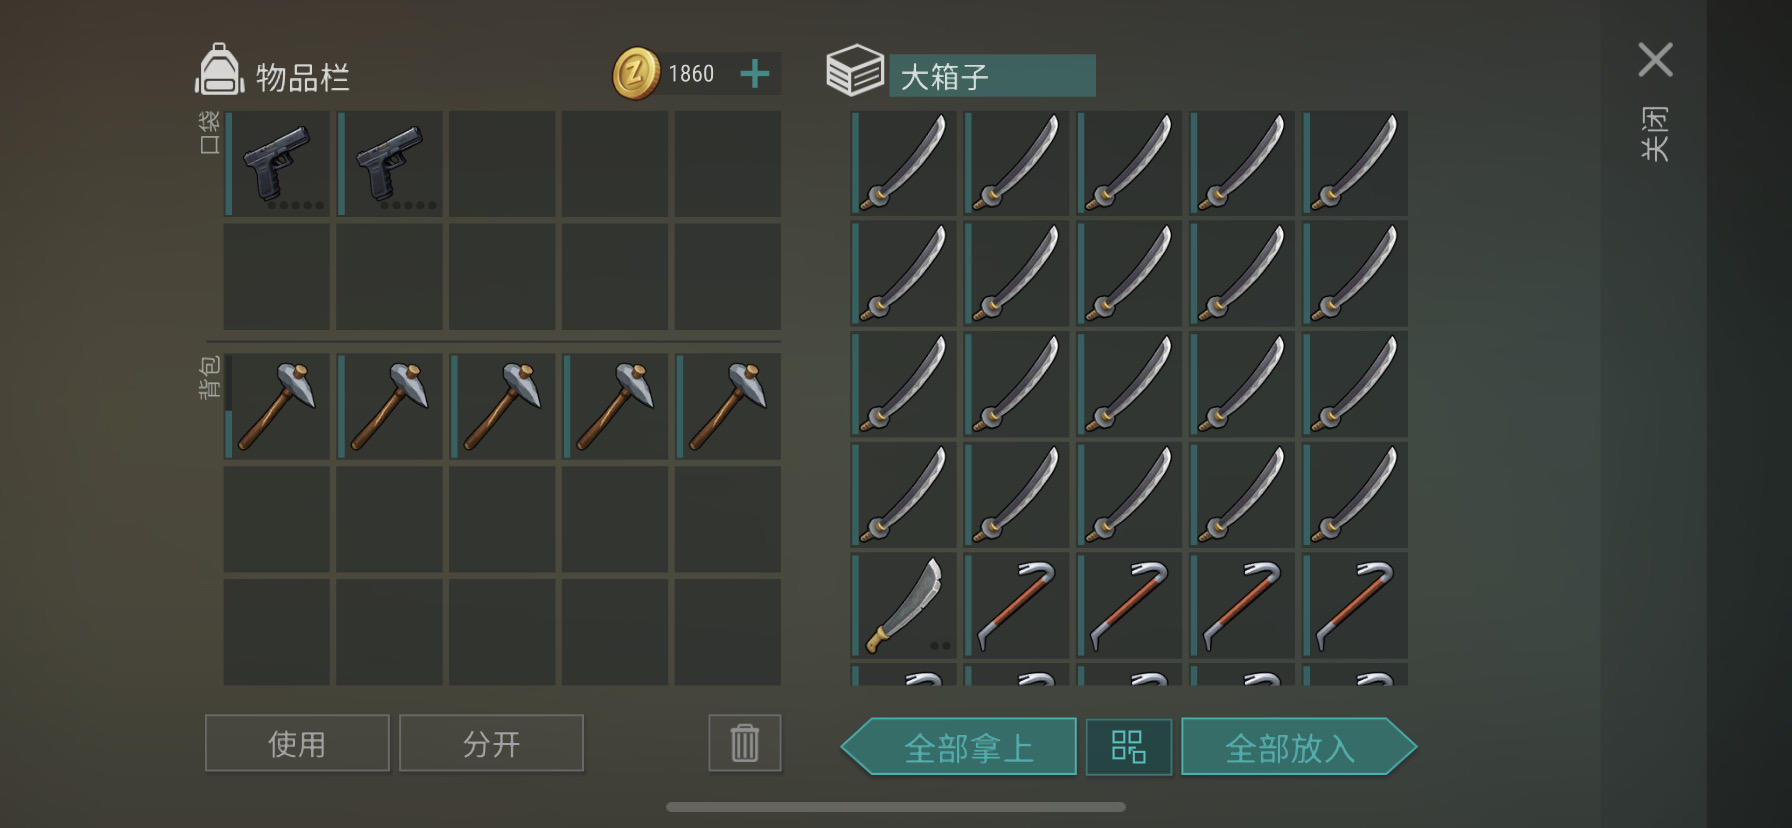
Task: Click the plus icon to add coins
Action: [755, 73]
